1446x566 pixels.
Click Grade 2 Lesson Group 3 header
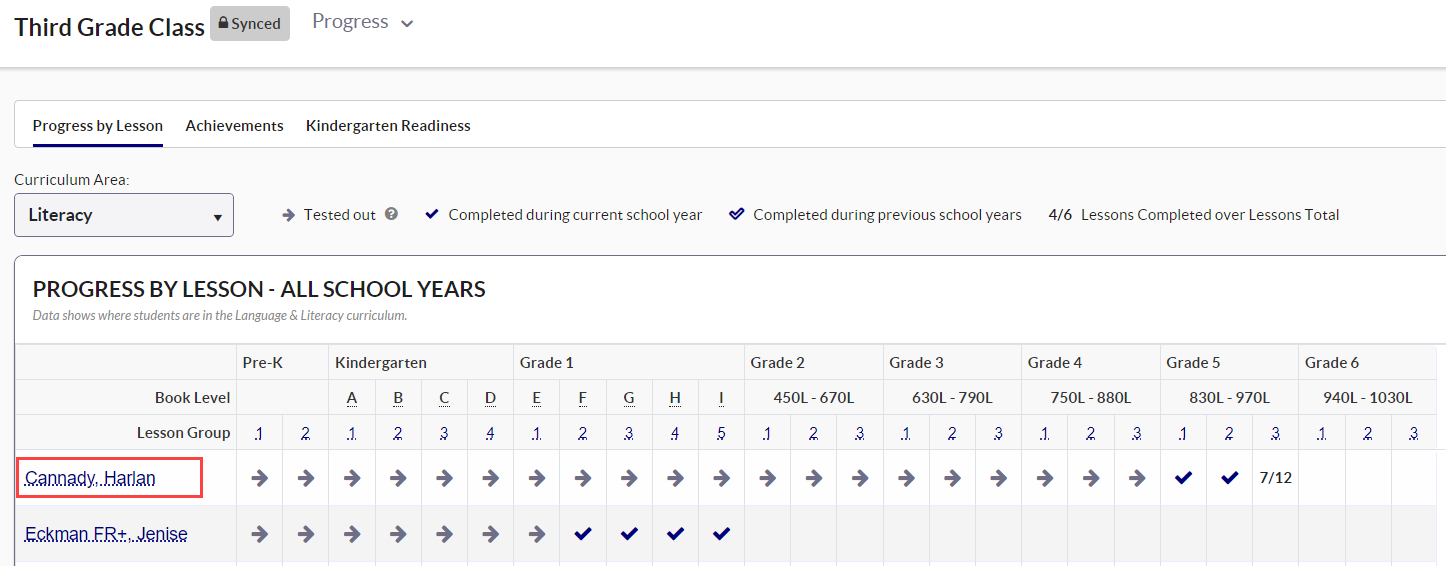[860, 433]
